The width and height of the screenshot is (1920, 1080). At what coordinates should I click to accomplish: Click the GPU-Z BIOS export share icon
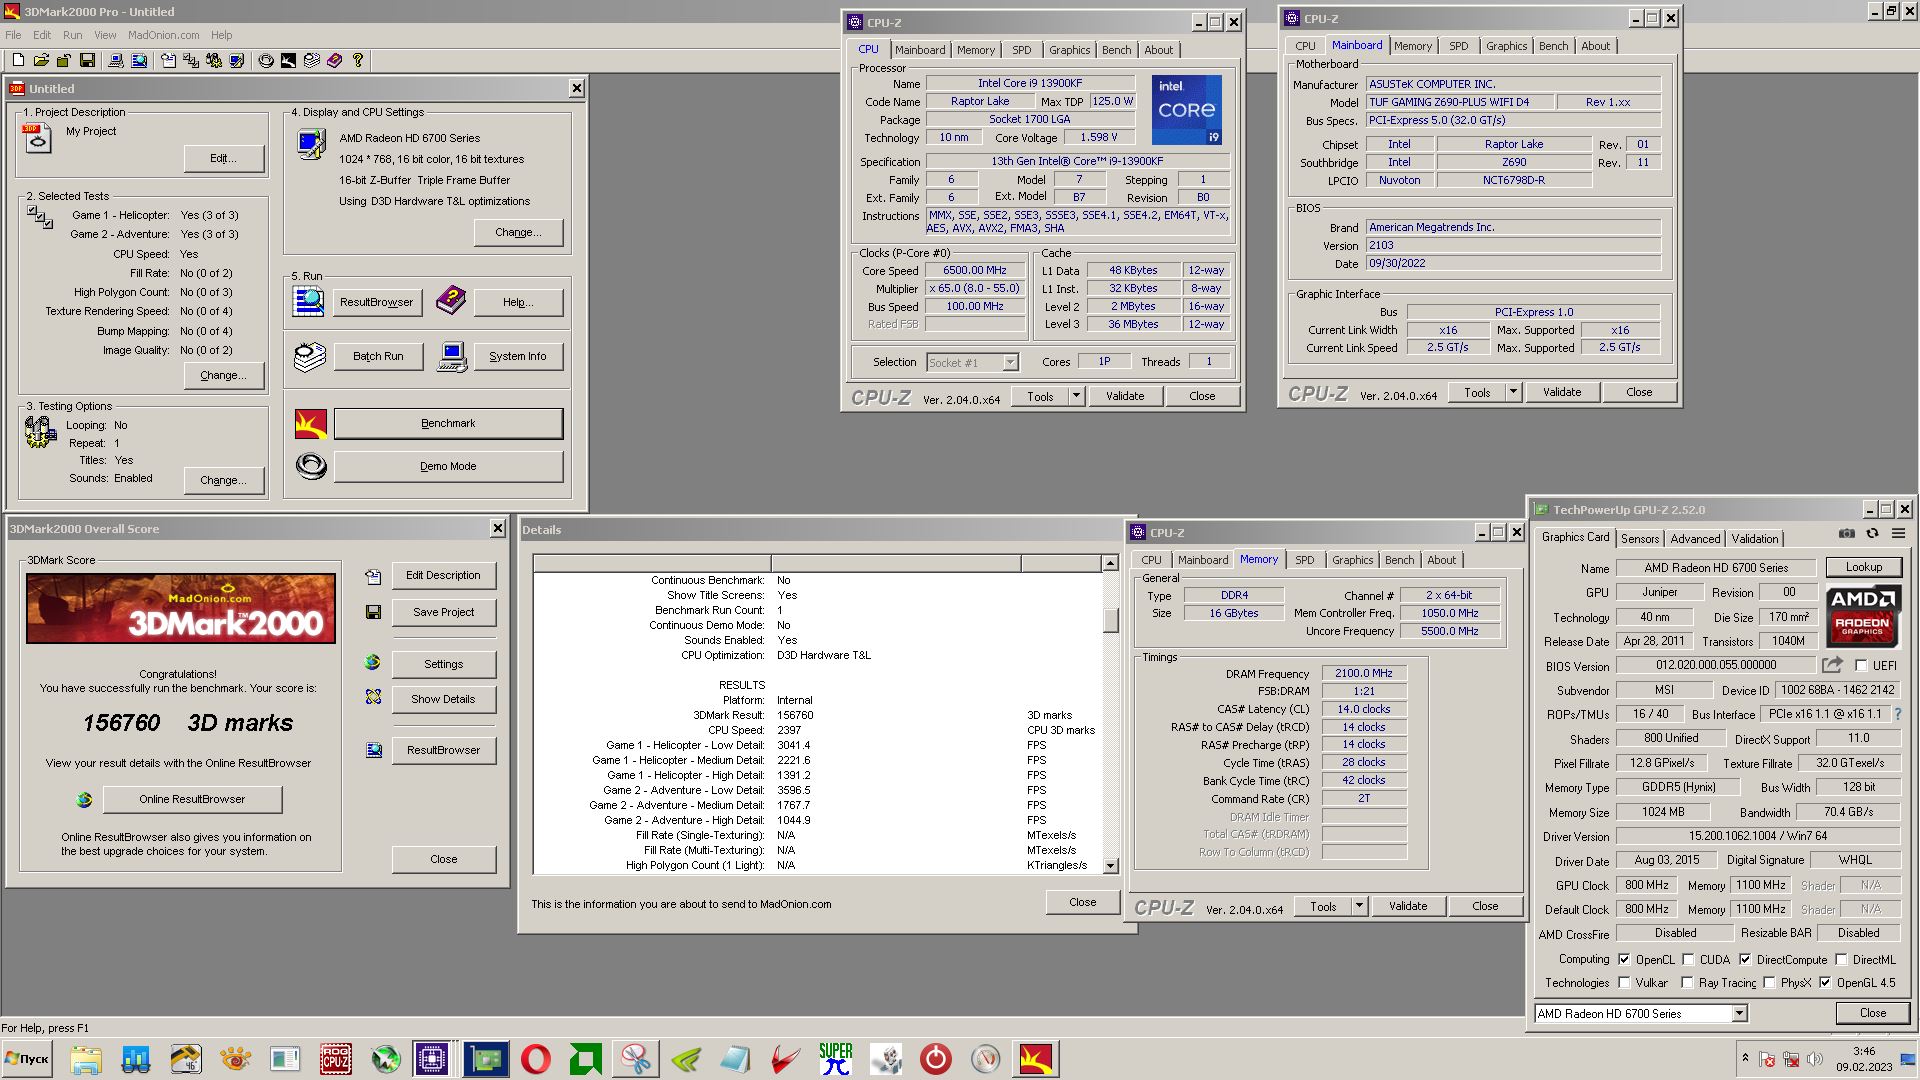[x=1832, y=665]
